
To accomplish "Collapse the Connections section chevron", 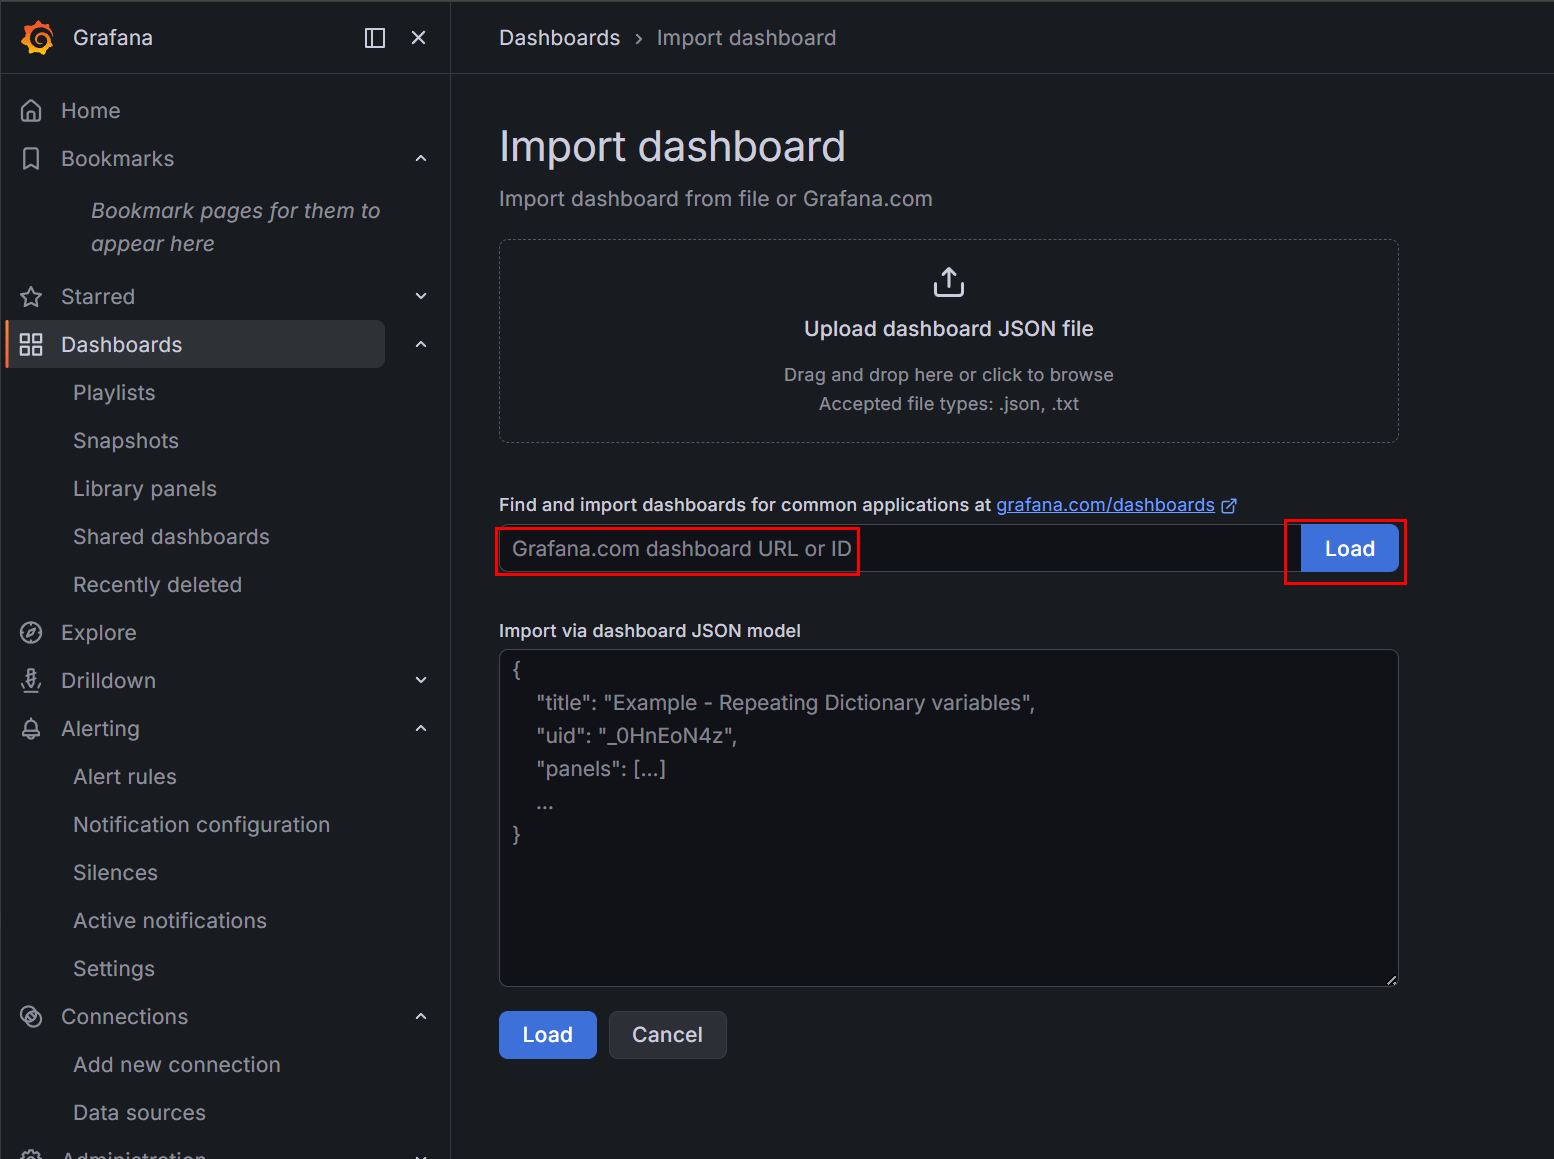I will click(x=421, y=1017).
